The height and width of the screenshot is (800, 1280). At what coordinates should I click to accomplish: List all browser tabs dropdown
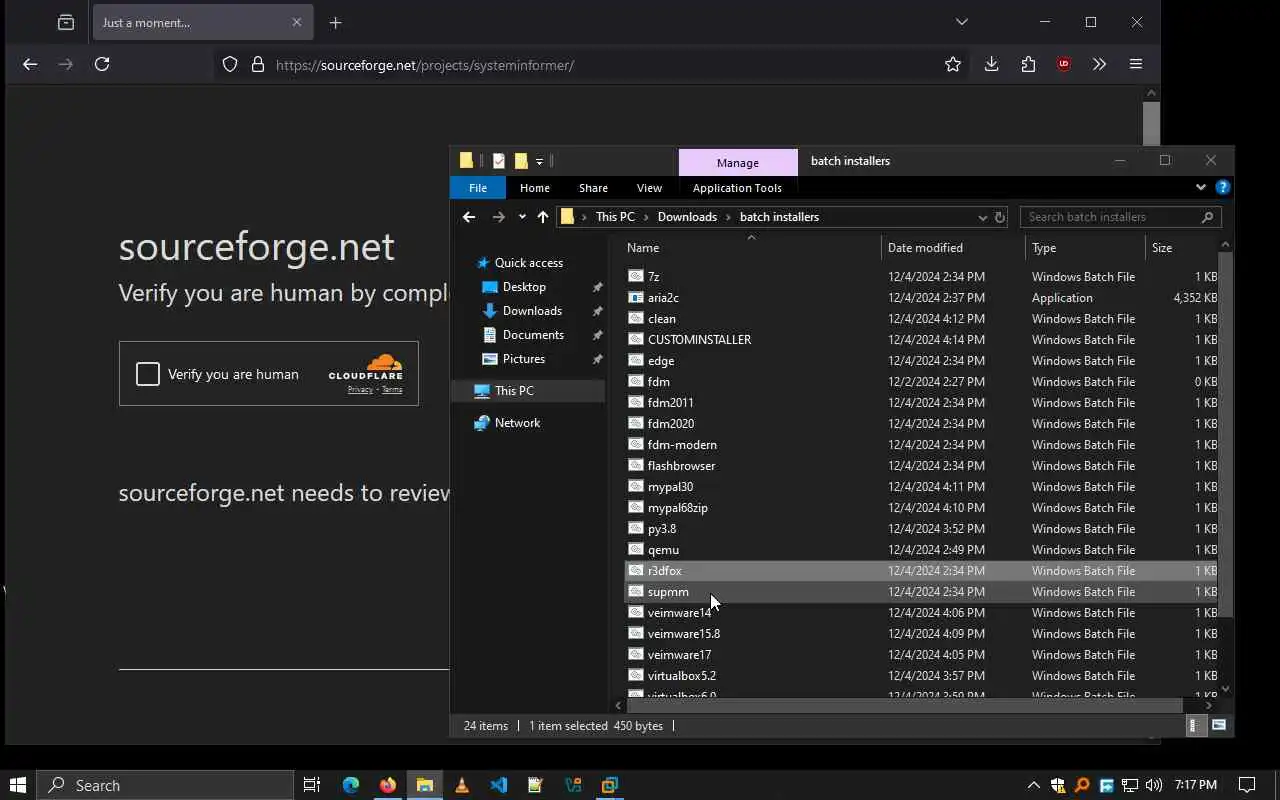tap(961, 22)
